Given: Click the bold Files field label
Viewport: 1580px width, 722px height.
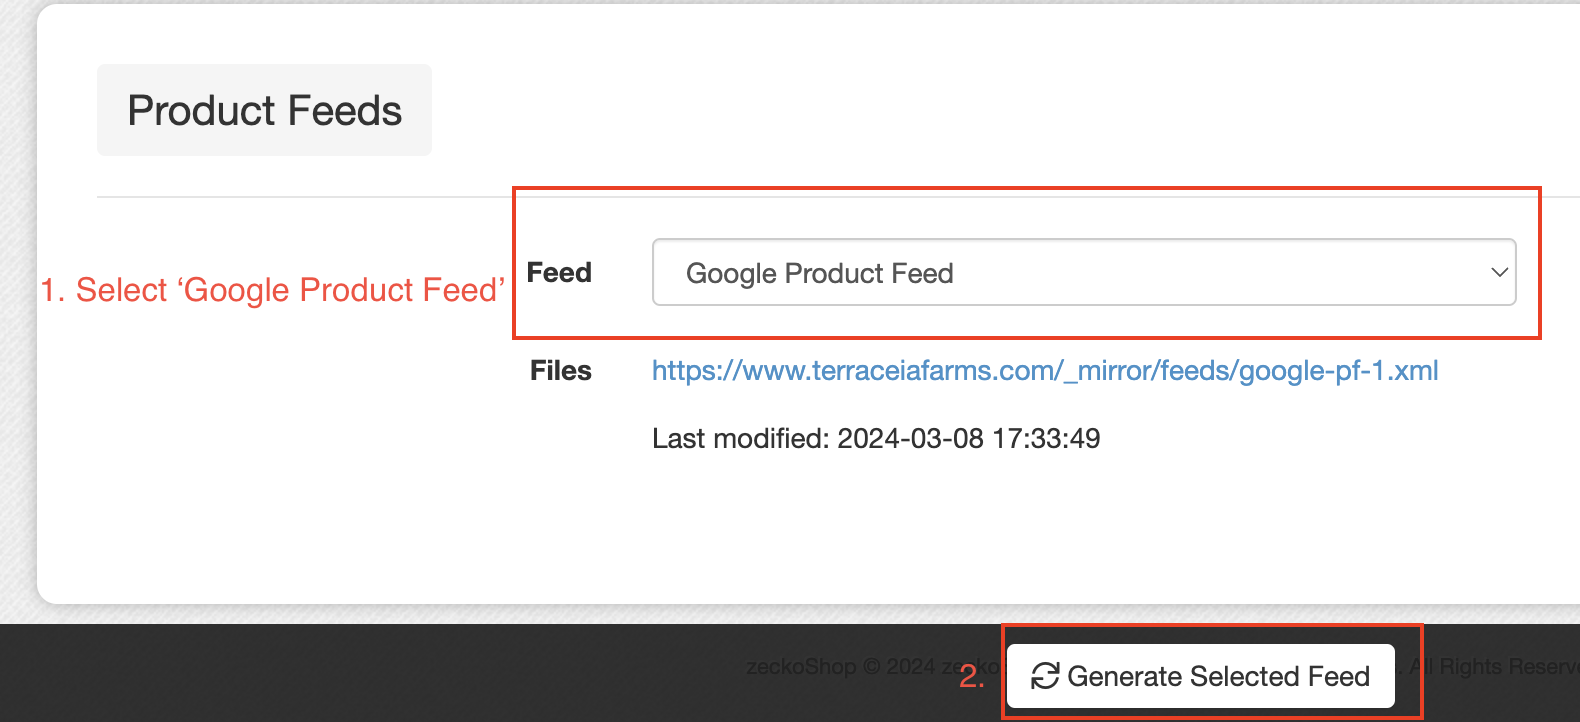Looking at the screenshot, I should (561, 371).
